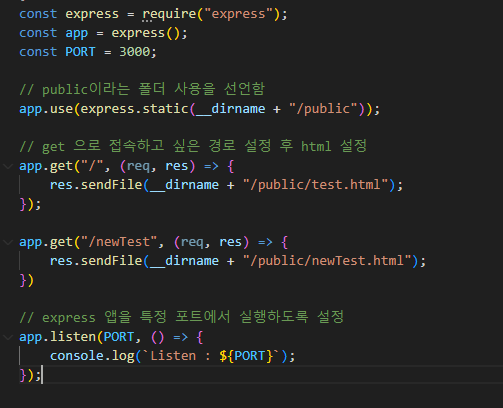The width and height of the screenshot is (503, 408).
Task: Click ${PORT} inside the template literal
Action: tap(246, 356)
